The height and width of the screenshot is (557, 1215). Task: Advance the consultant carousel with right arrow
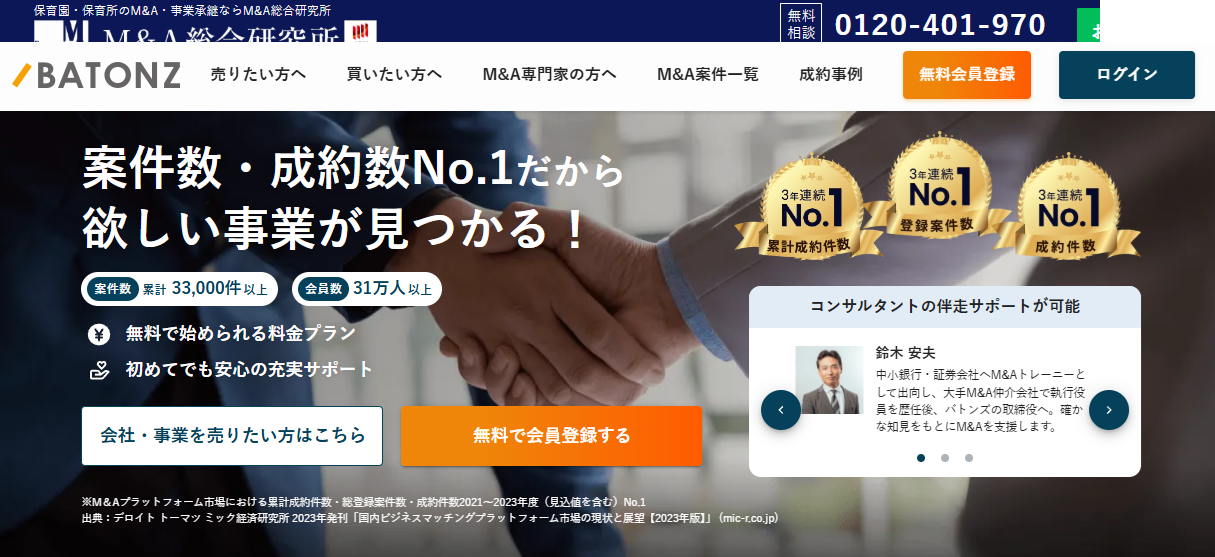pyautogui.click(x=1109, y=410)
